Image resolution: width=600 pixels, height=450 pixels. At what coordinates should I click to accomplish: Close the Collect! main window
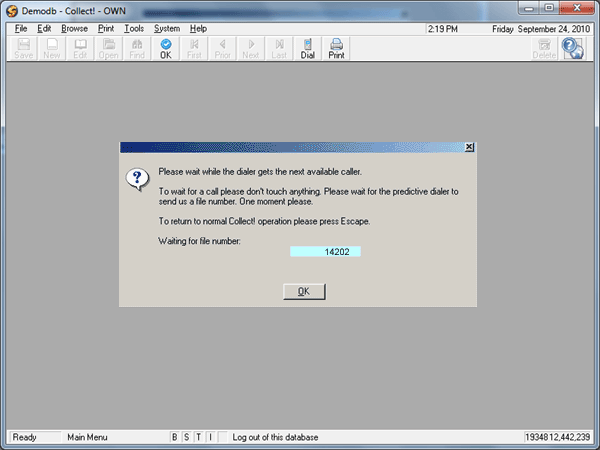[577, 8]
